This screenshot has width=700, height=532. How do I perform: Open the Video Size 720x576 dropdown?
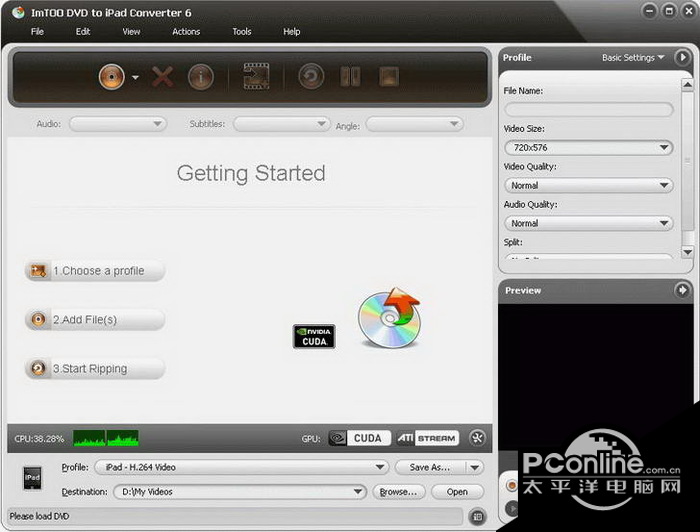click(589, 147)
